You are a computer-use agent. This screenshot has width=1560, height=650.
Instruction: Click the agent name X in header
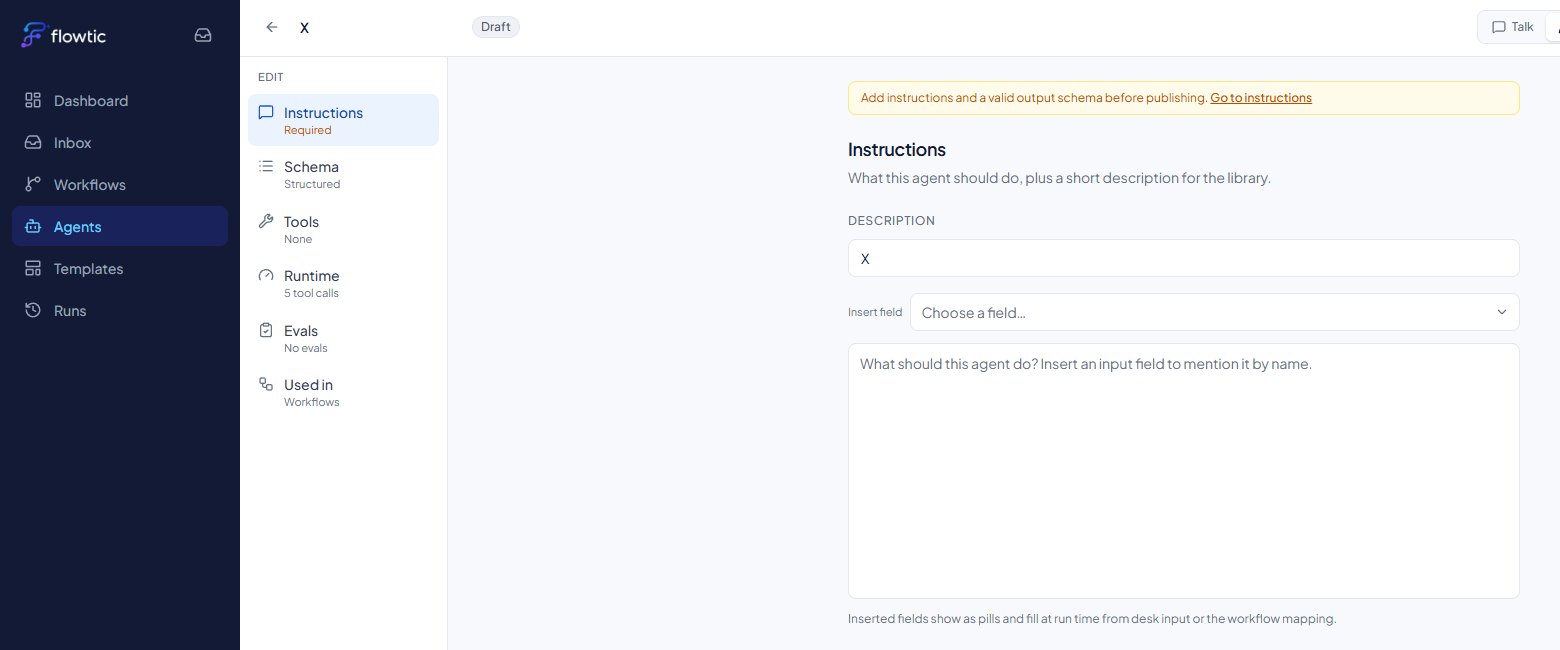[x=305, y=28]
